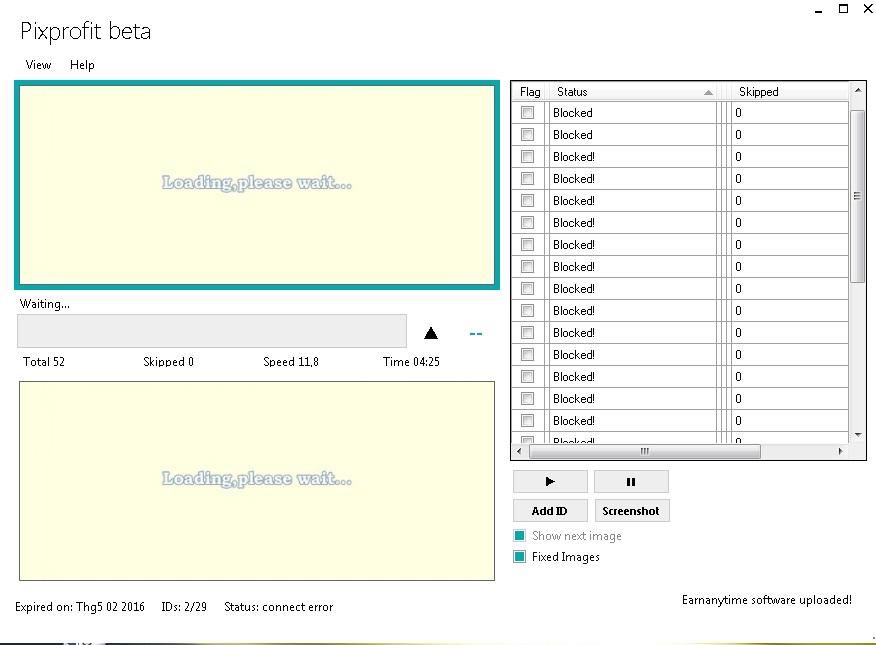
Task: Click the "Total 52" counter
Action: 44,361
